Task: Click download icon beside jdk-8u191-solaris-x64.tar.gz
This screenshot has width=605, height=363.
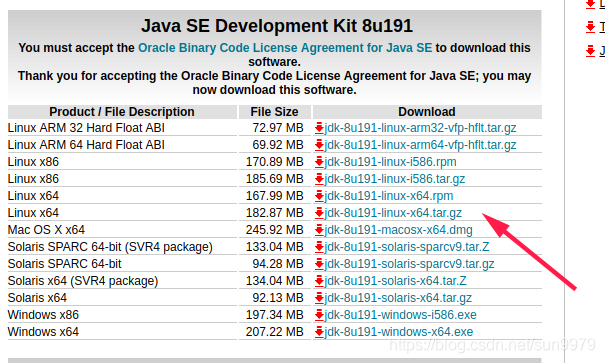Action: (x=319, y=297)
